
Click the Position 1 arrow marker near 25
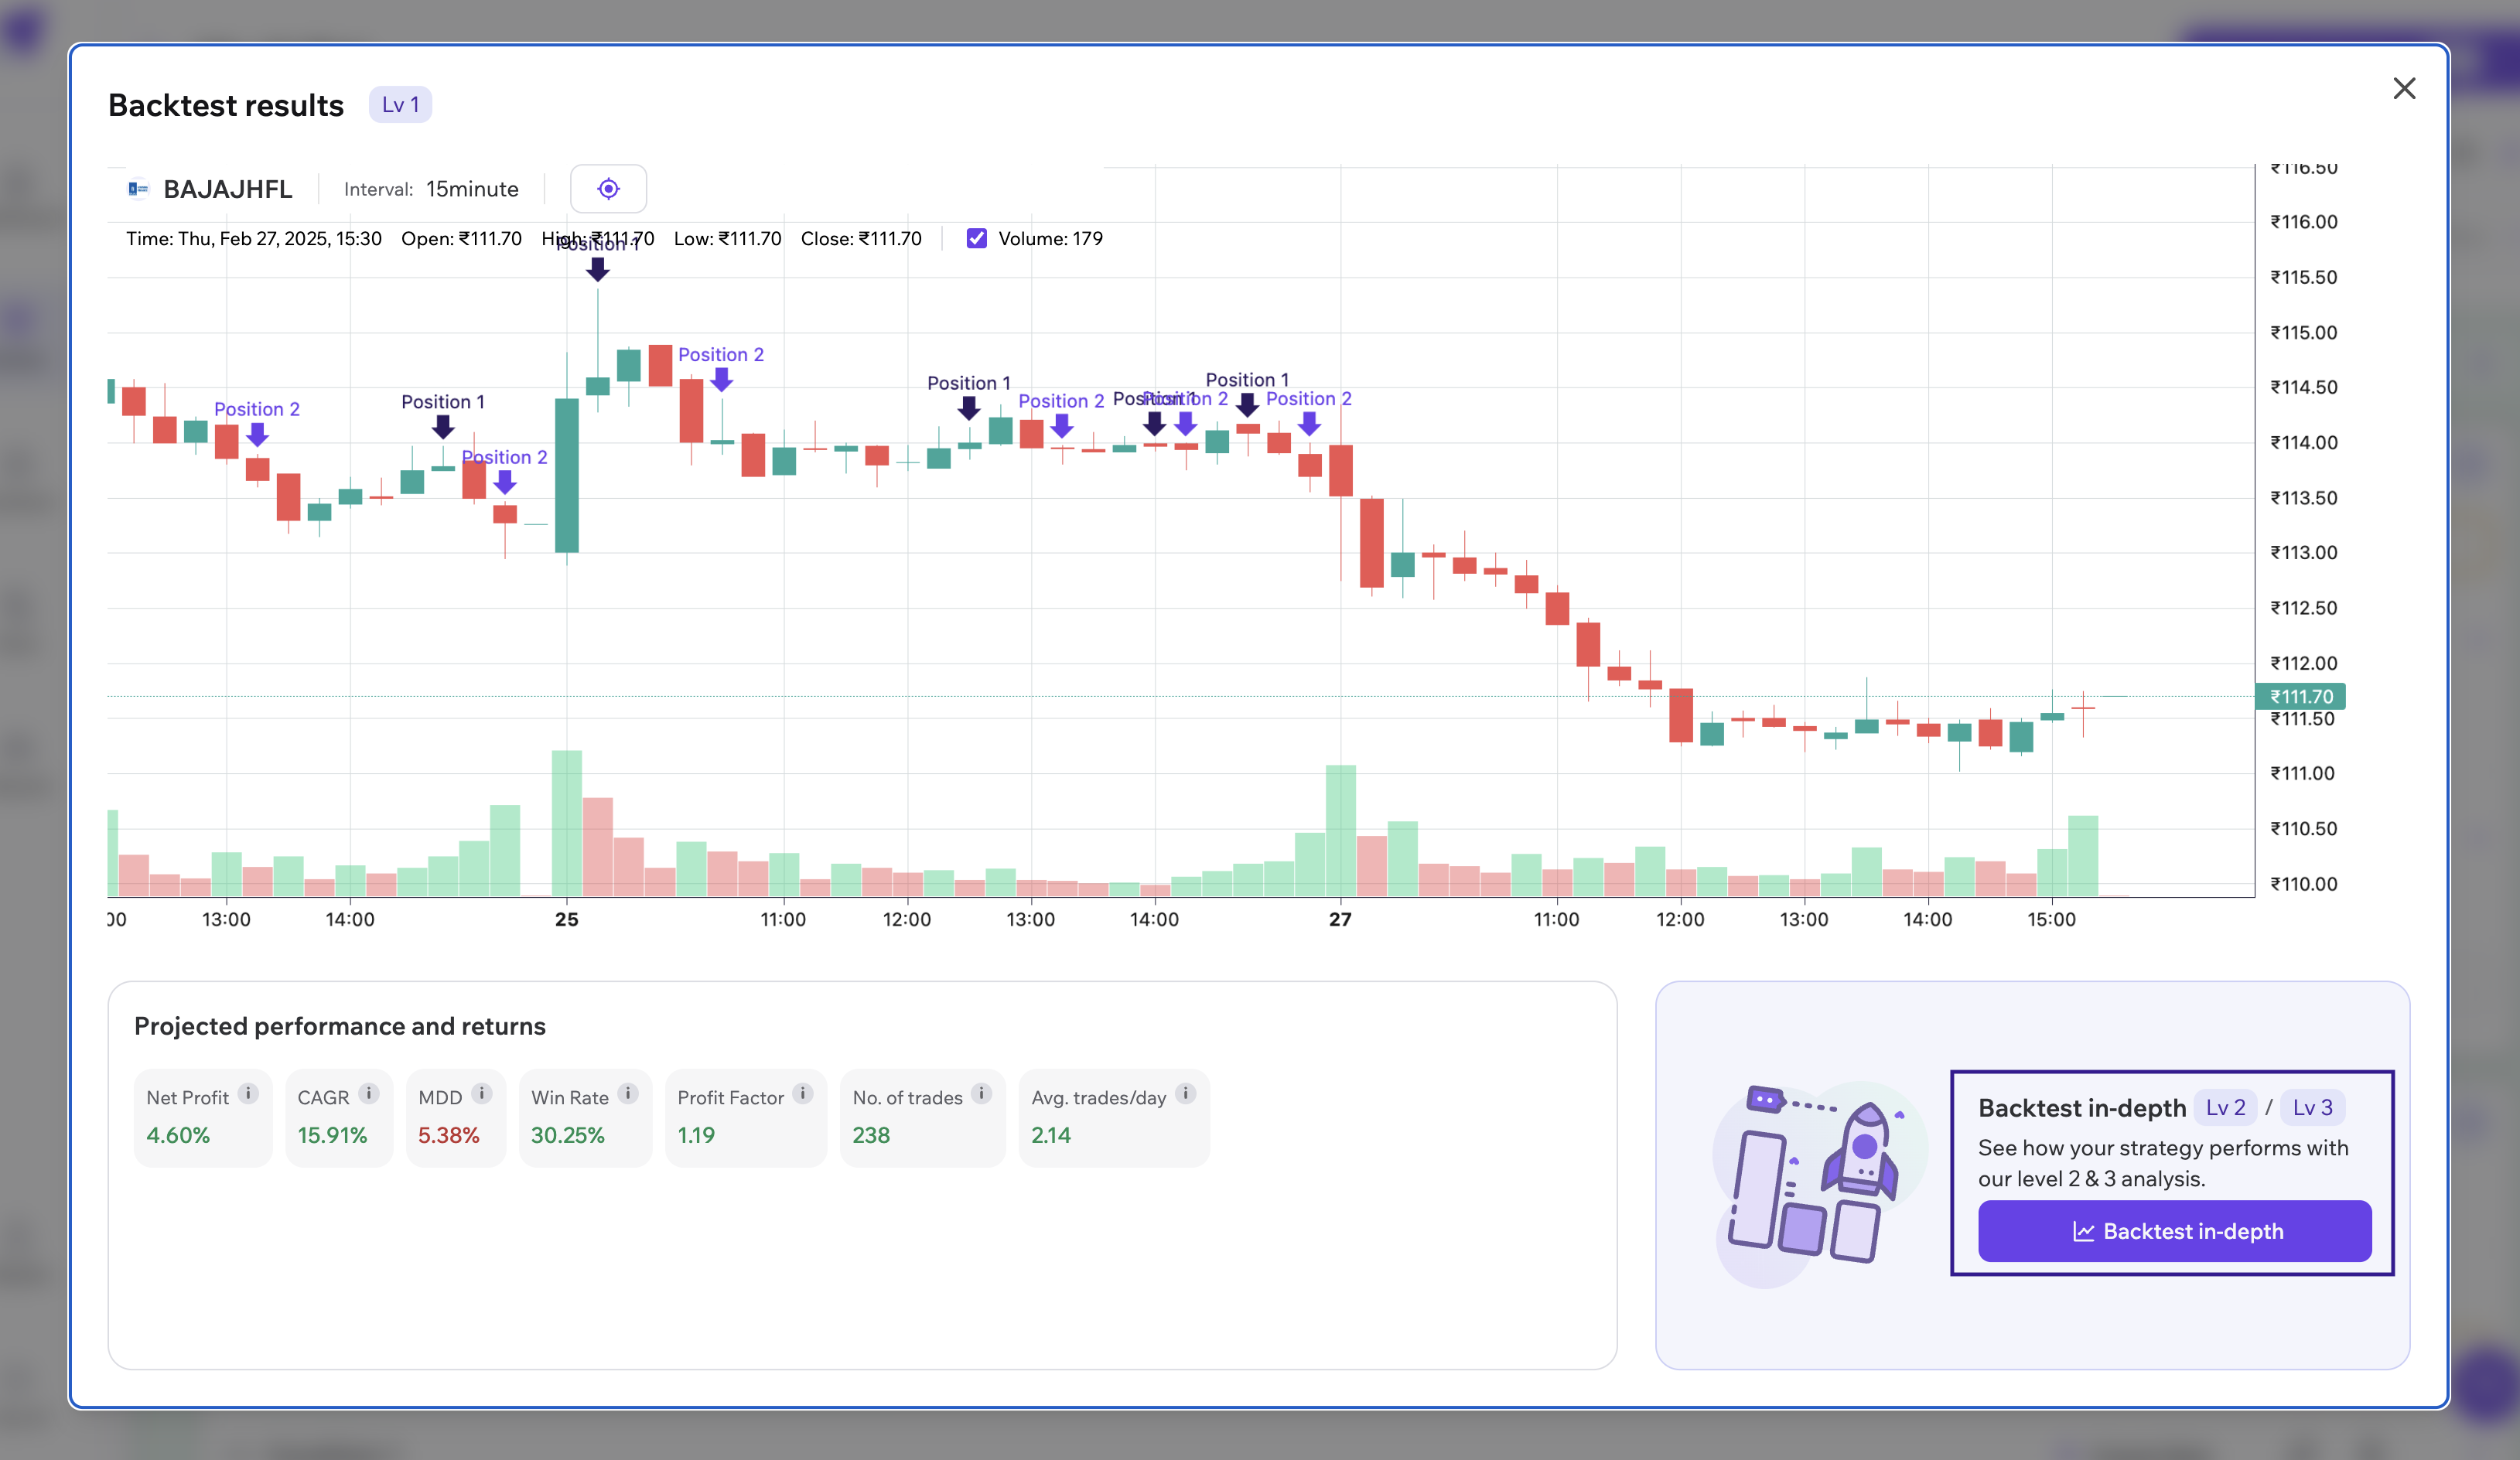597,268
